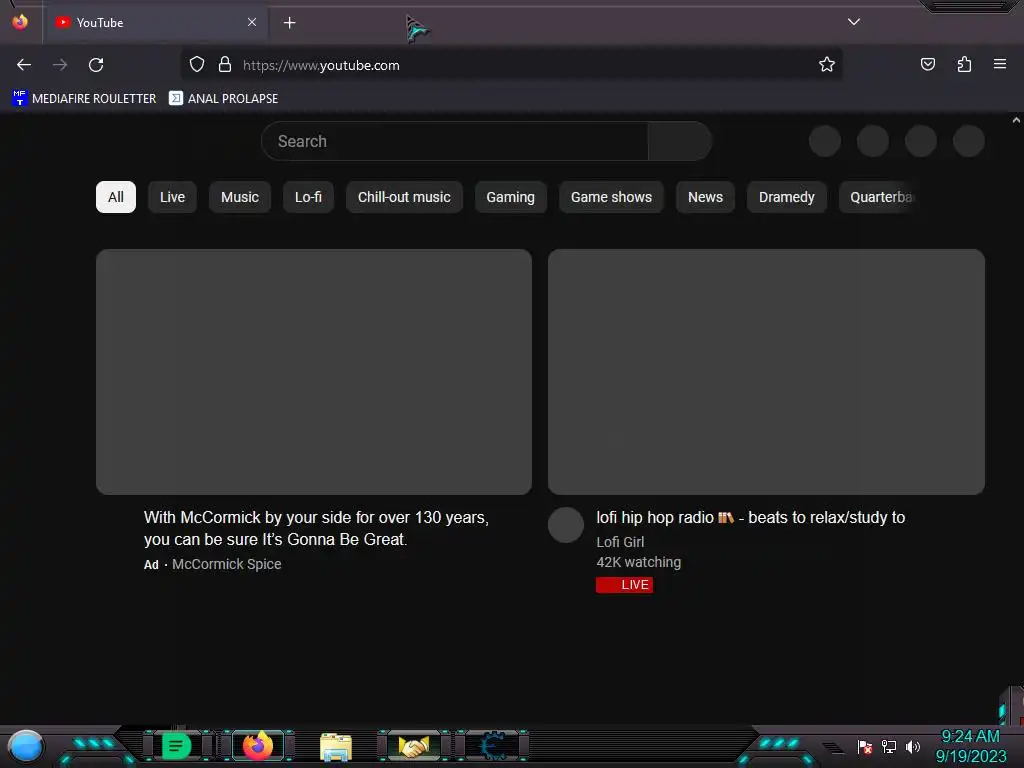Viewport: 1024px width, 768px height.
Task: Select the Dramedy filter chip
Action: [786, 197]
